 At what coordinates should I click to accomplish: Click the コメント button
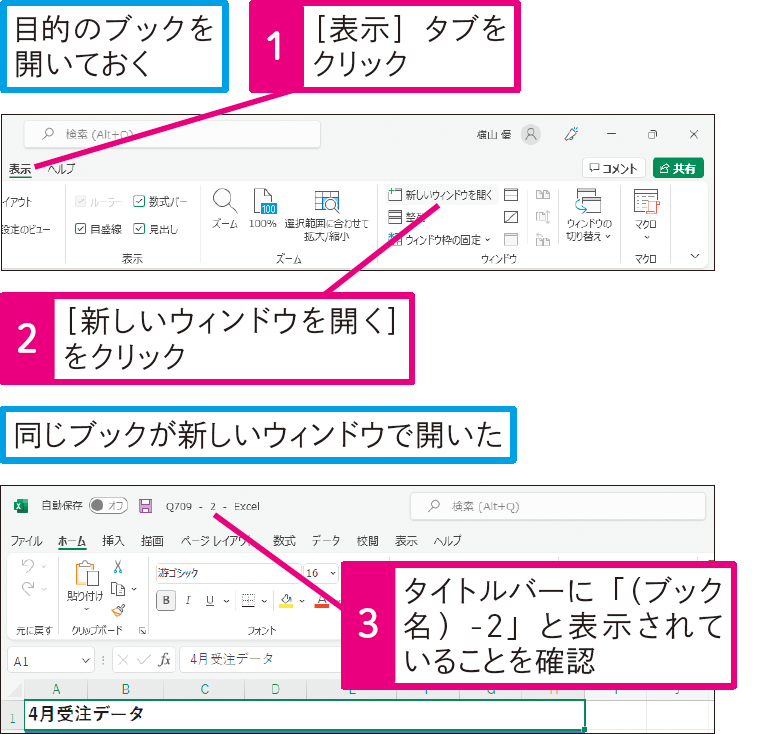click(614, 168)
